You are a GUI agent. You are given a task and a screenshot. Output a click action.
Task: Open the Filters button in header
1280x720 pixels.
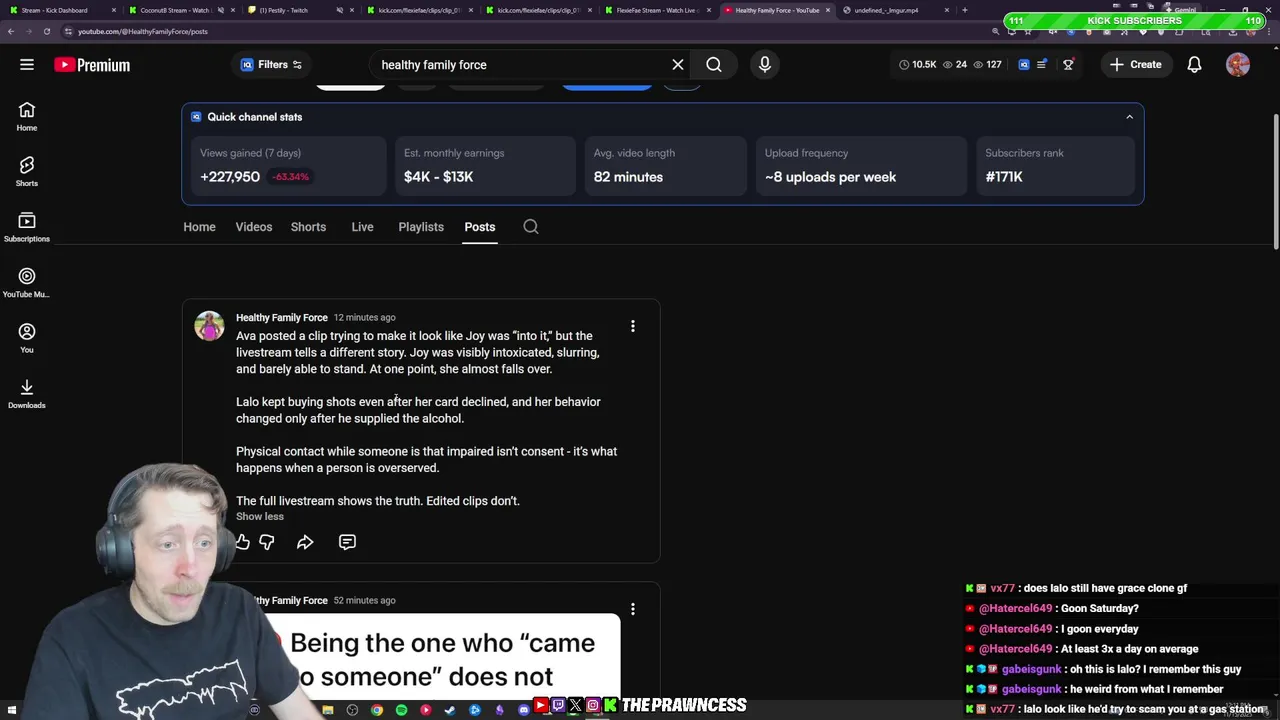[x=271, y=65]
